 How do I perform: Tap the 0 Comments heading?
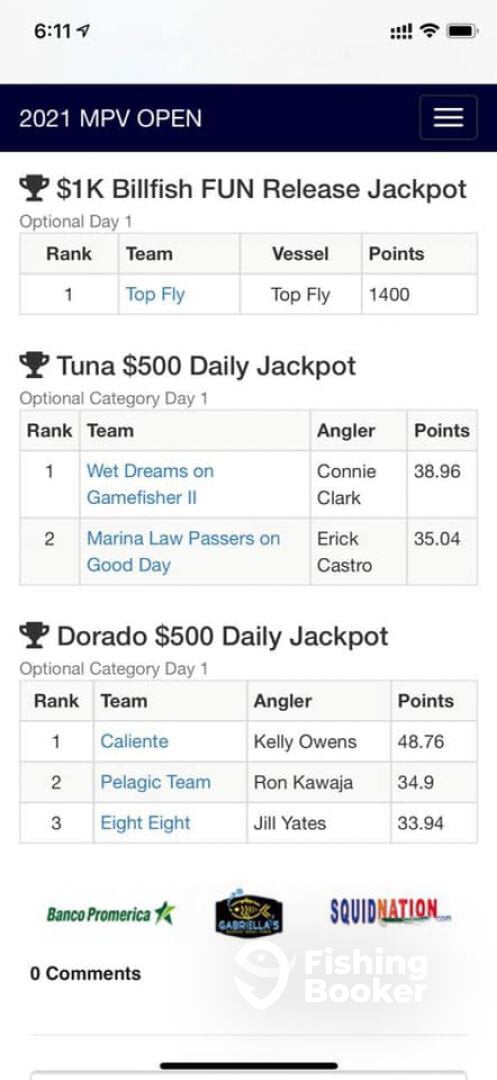click(x=85, y=973)
